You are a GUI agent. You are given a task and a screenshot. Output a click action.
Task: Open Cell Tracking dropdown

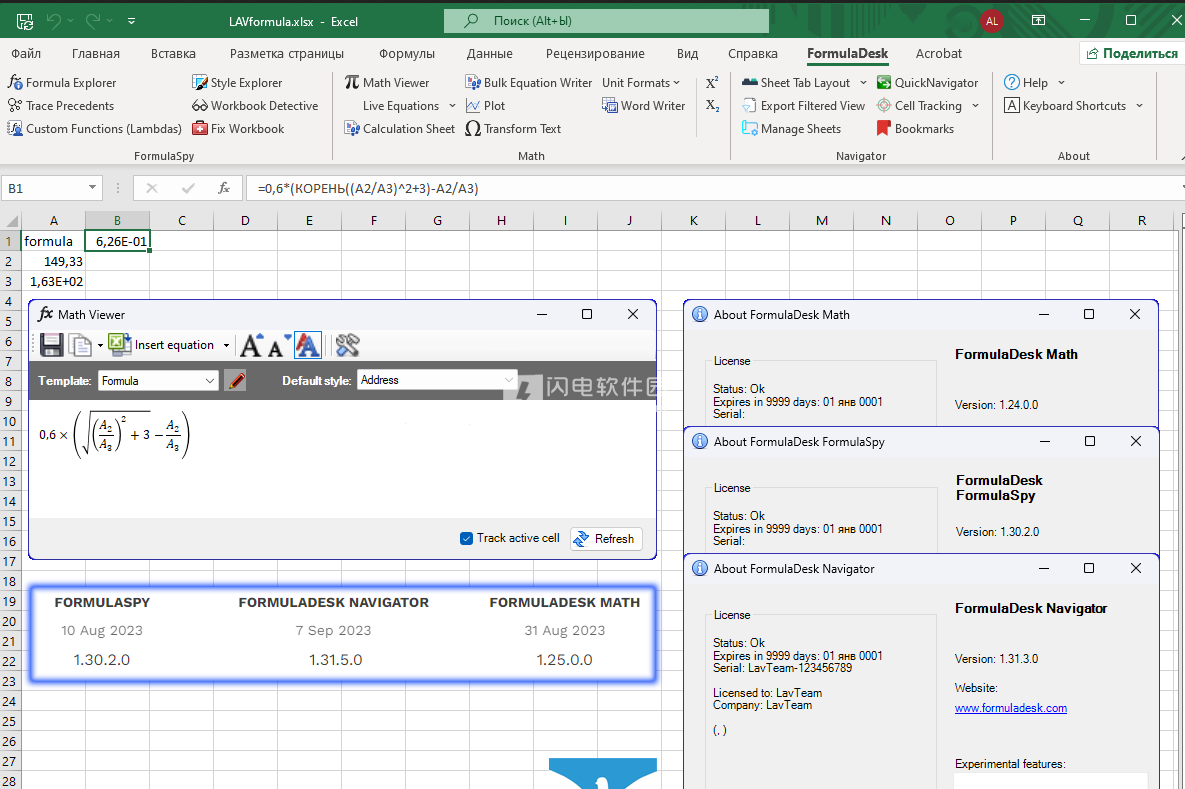point(975,106)
